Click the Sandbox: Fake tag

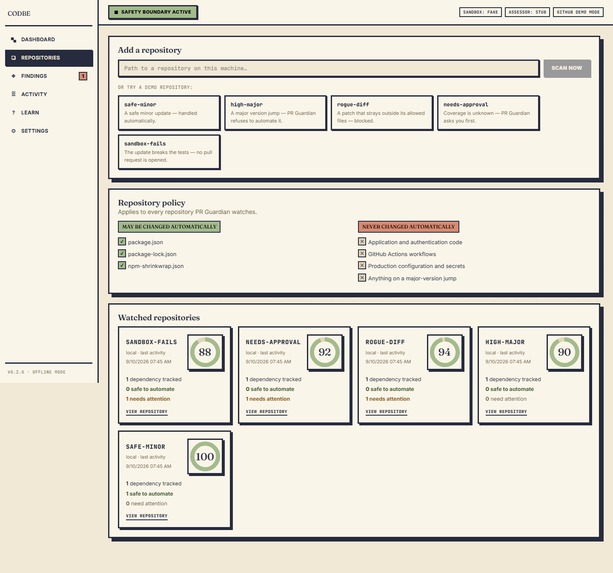pyautogui.click(x=480, y=12)
